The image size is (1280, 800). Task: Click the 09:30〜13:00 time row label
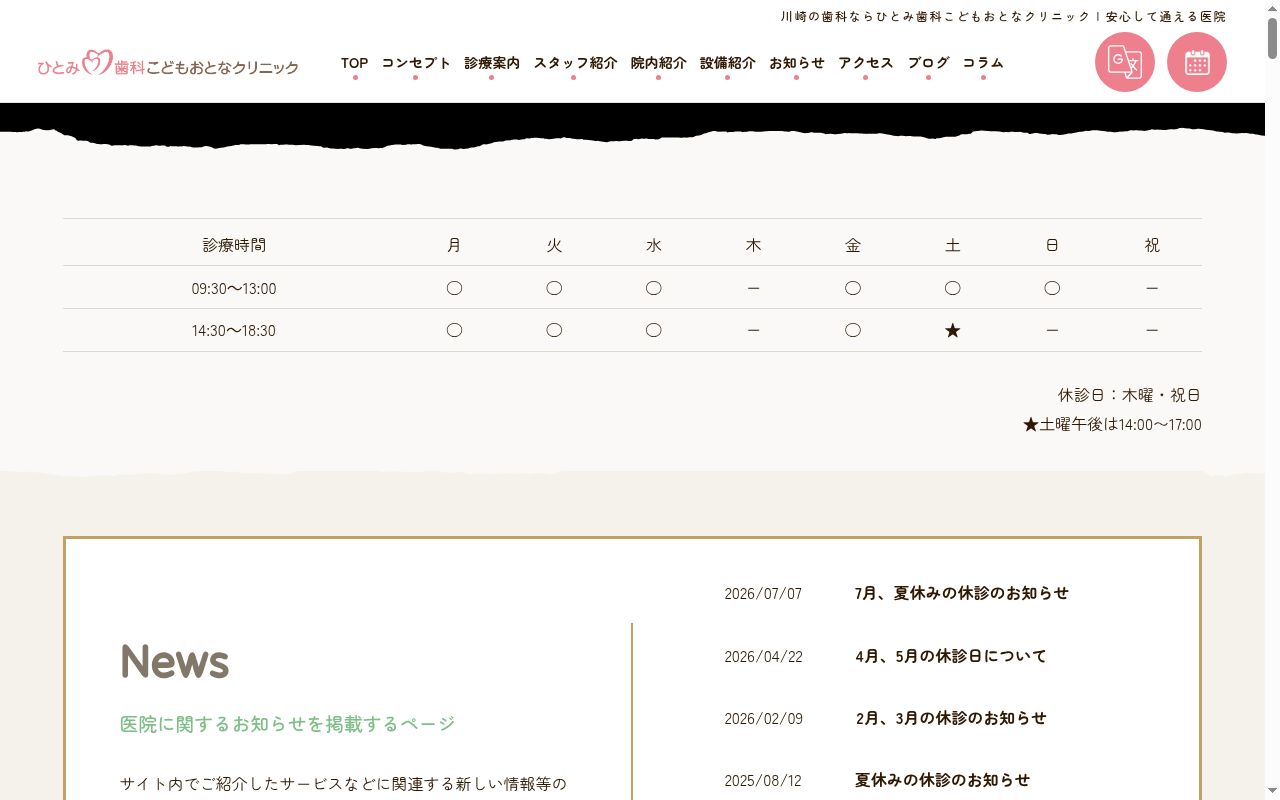[234, 289]
